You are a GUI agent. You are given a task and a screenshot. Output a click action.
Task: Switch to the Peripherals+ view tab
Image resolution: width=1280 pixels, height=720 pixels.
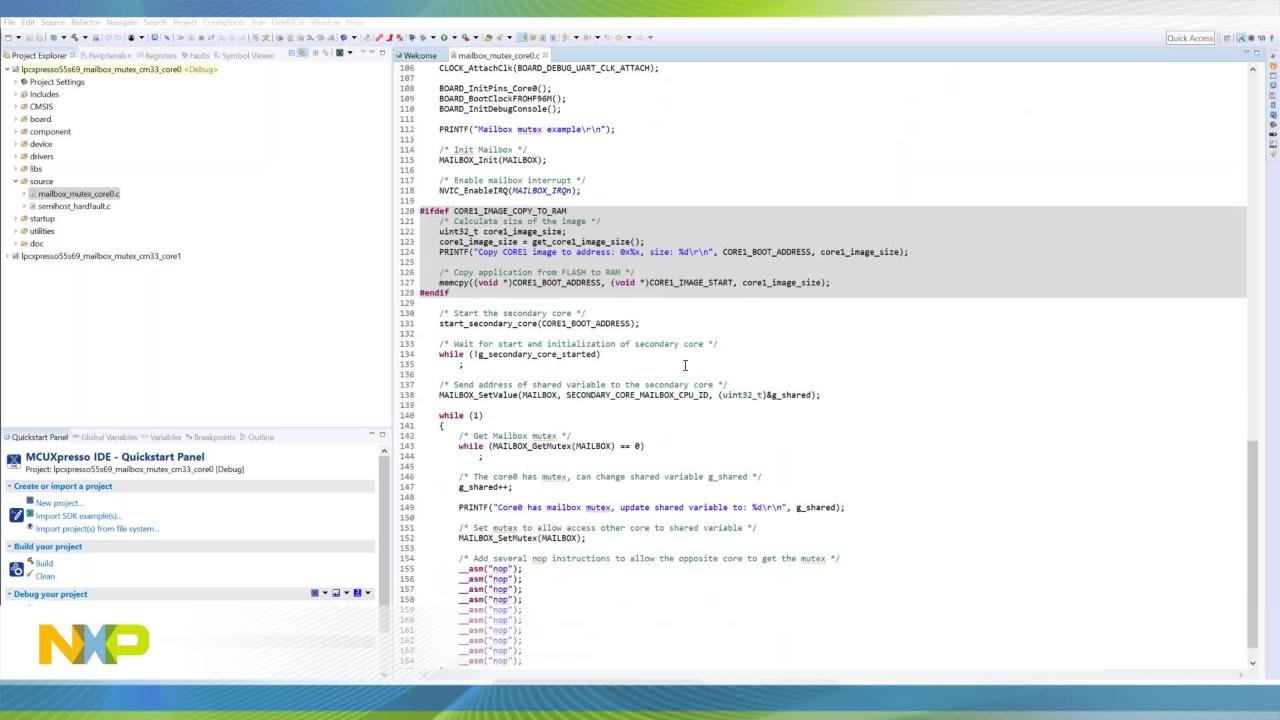108,56
